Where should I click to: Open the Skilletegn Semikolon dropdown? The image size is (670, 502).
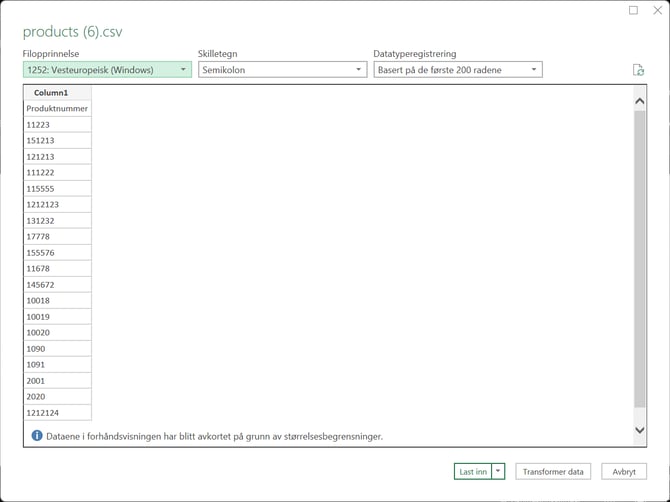282,70
